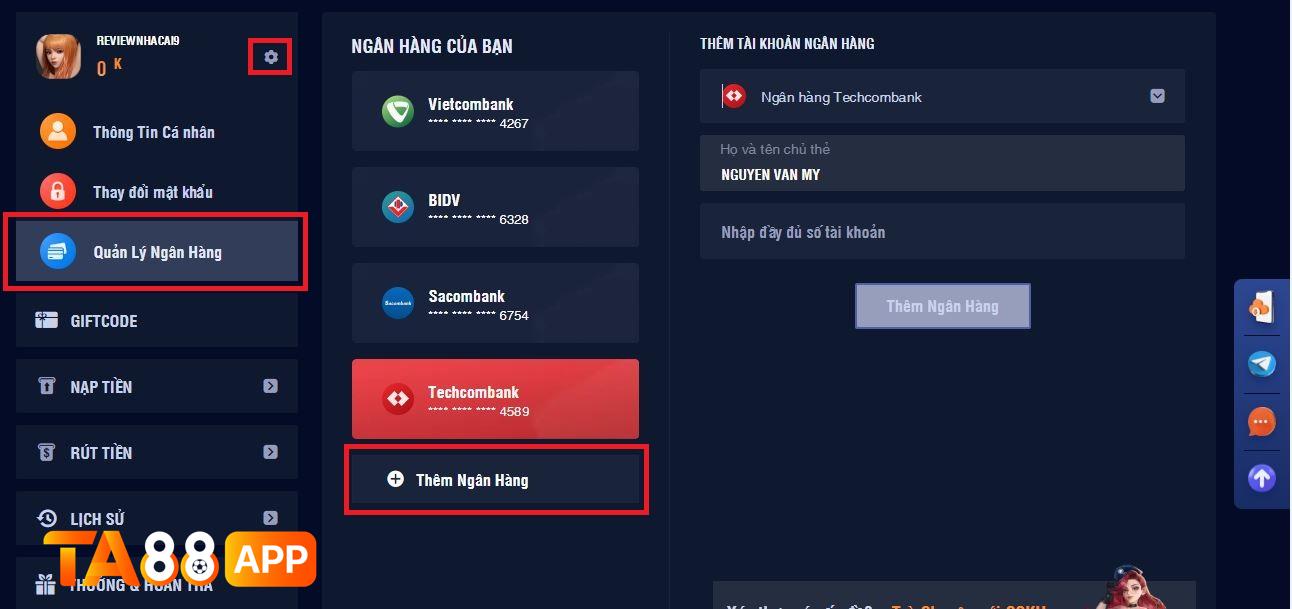The width and height of the screenshot is (1292, 609).
Task: Open the Ngân hàng Techcombank dropdown
Action: (x=1157, y=96)
